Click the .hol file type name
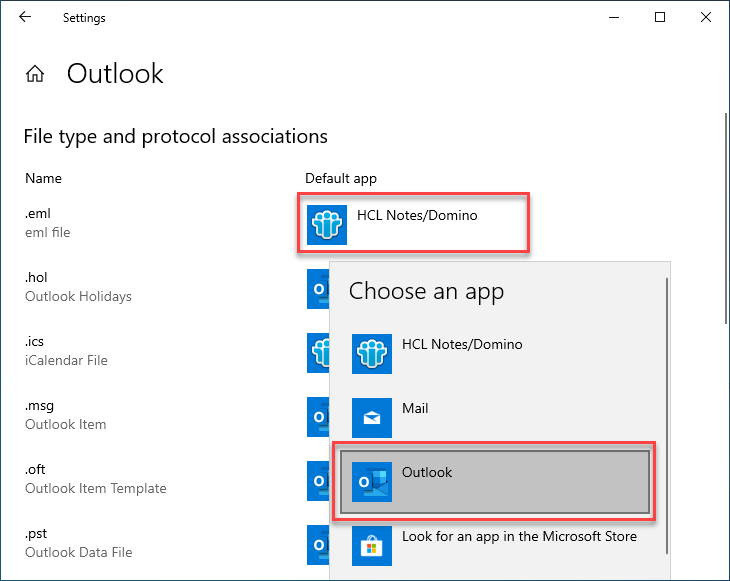The height and width of the screenshot is (581, 730). (36, 277)
